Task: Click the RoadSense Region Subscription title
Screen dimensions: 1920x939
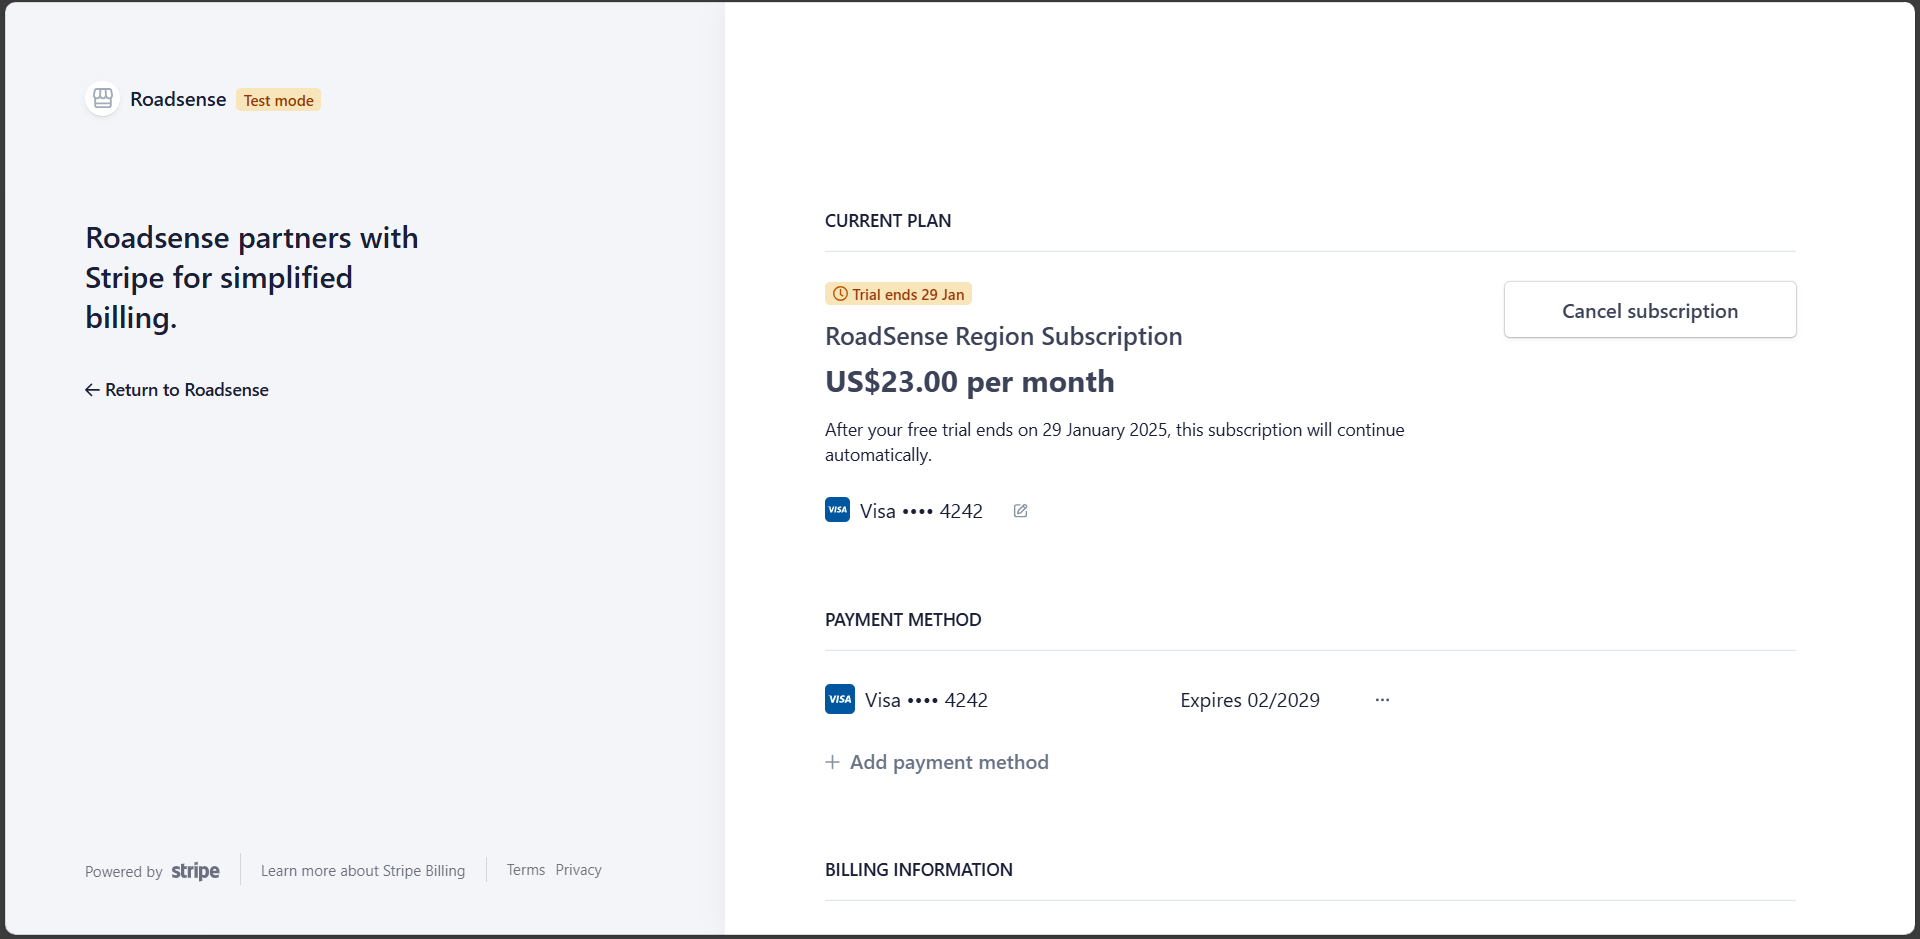Action: tap(1003, 336)
